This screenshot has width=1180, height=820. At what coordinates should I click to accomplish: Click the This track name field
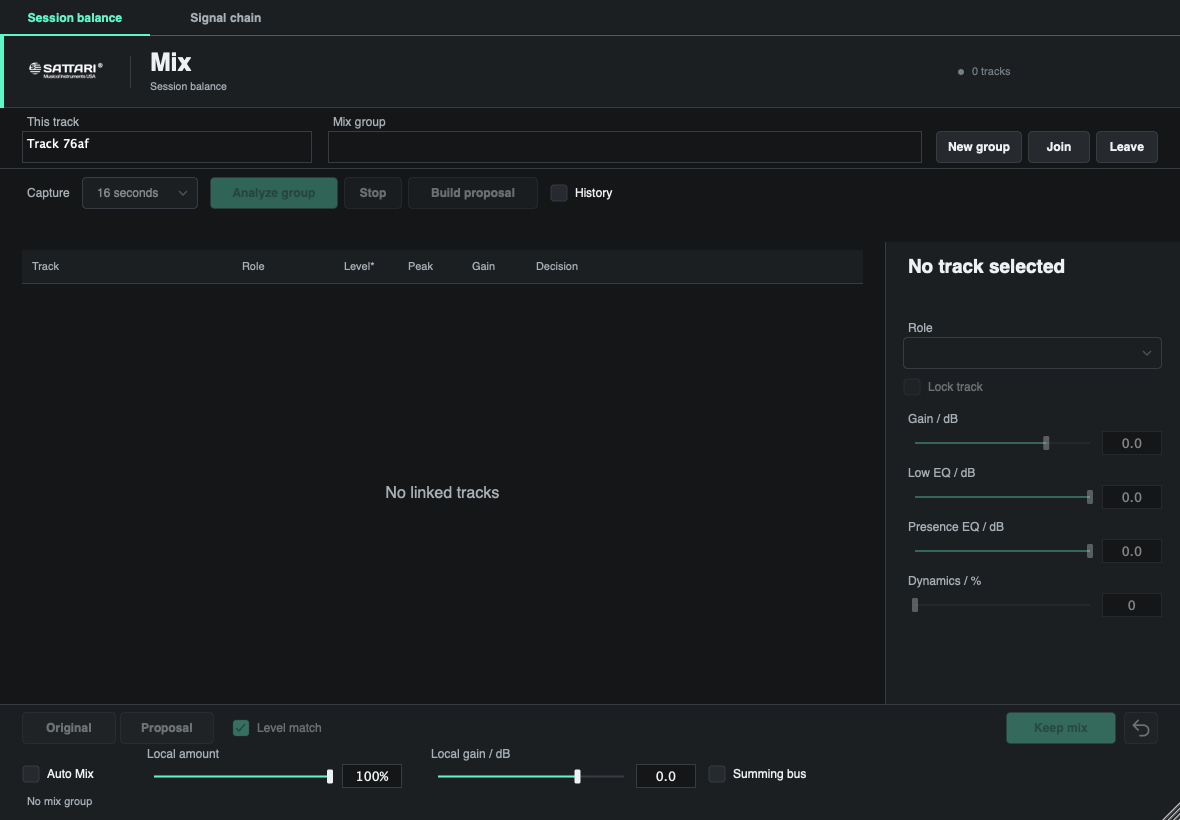[x=166, y=147]
